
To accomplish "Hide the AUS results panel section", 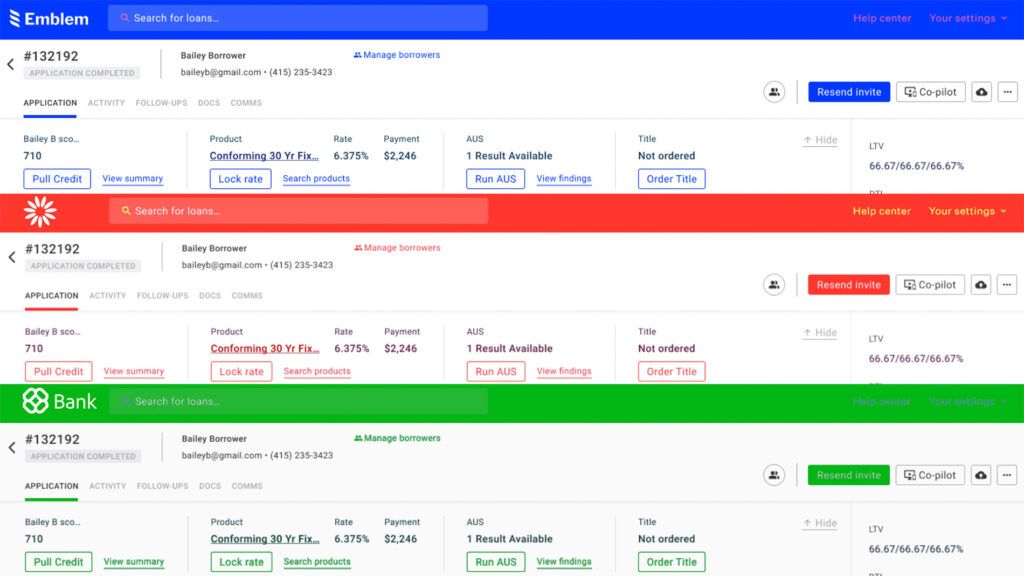I will pos(819,140).
